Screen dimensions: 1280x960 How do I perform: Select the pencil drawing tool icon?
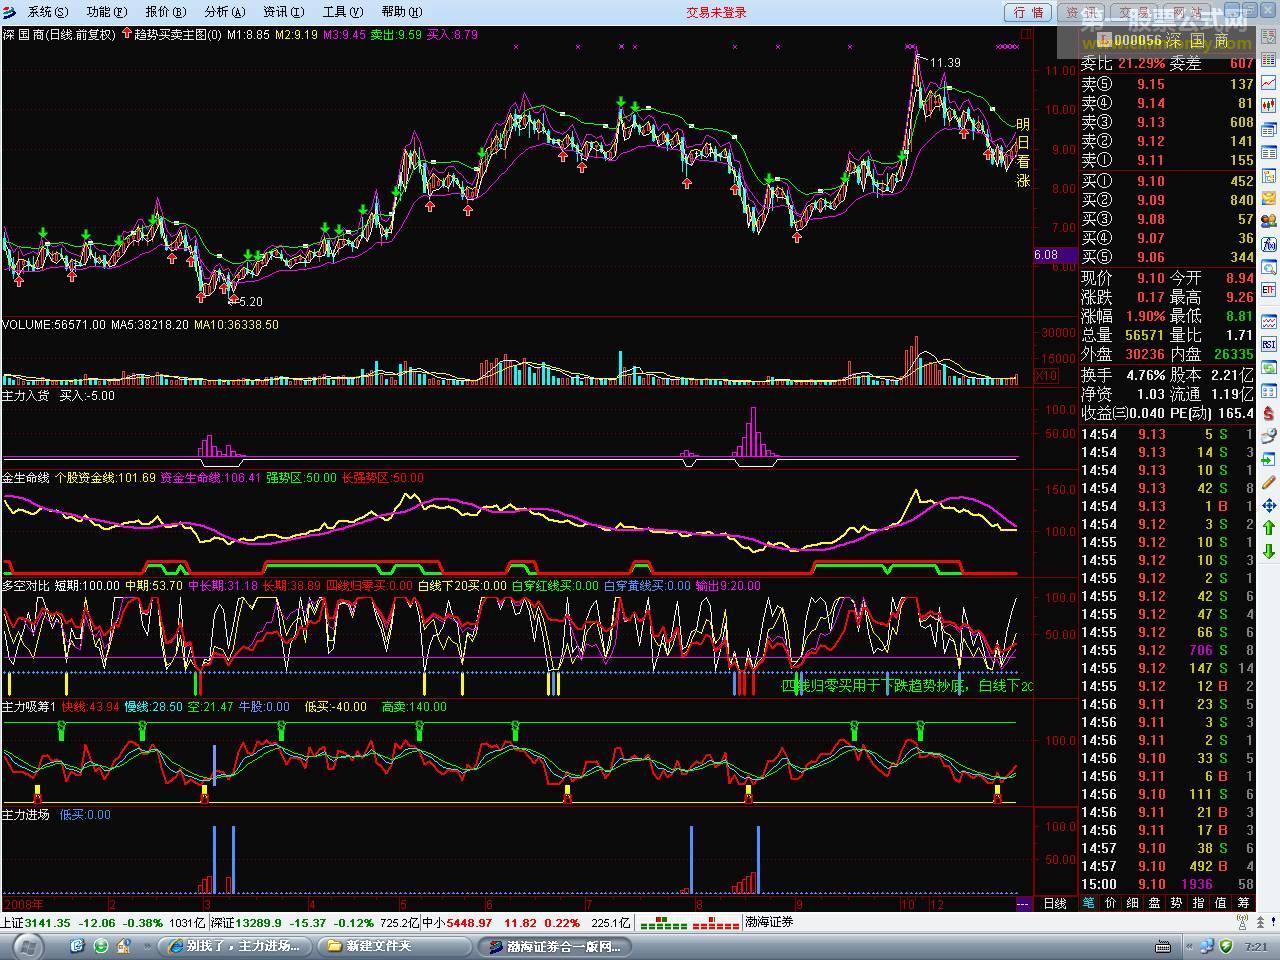pos(1269,482)
